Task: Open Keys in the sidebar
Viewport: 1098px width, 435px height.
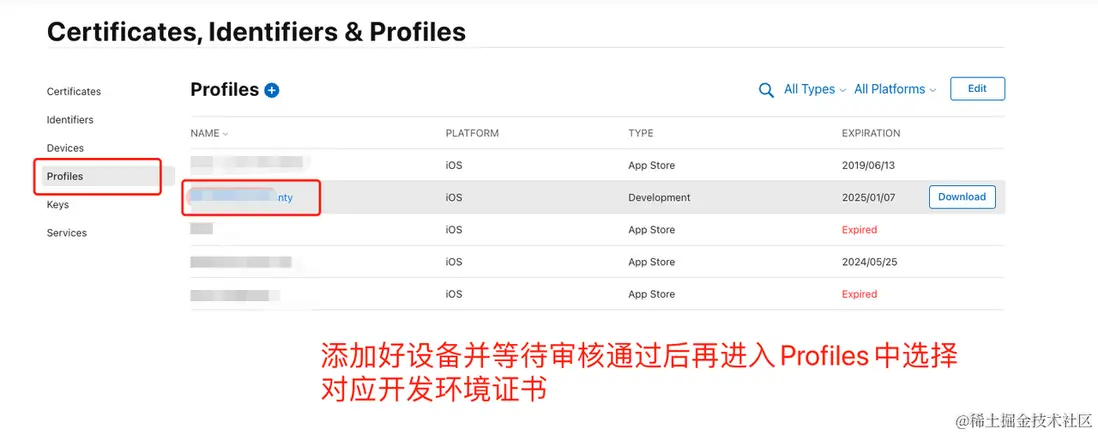Action: [x=58, y=204]
